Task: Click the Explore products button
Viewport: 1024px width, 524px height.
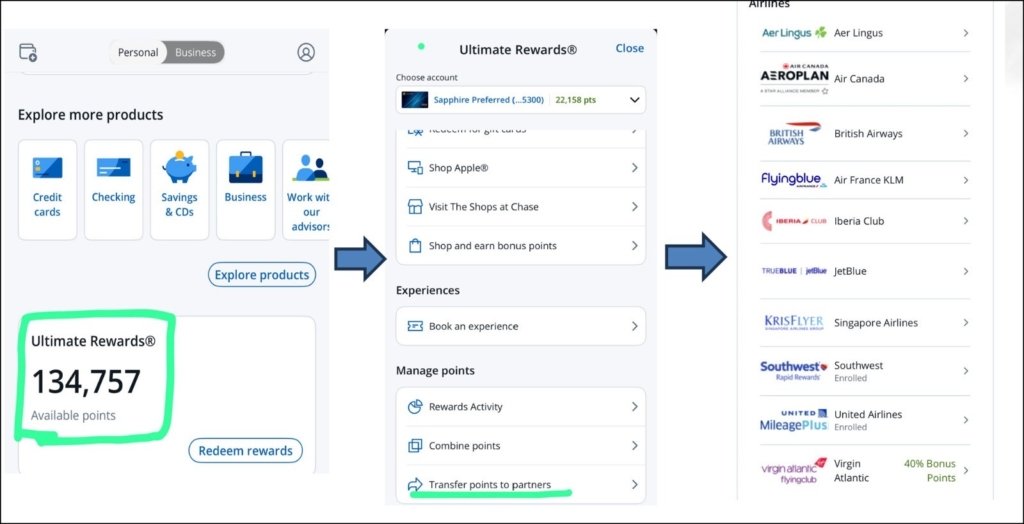Action: (x=262, y=275)
